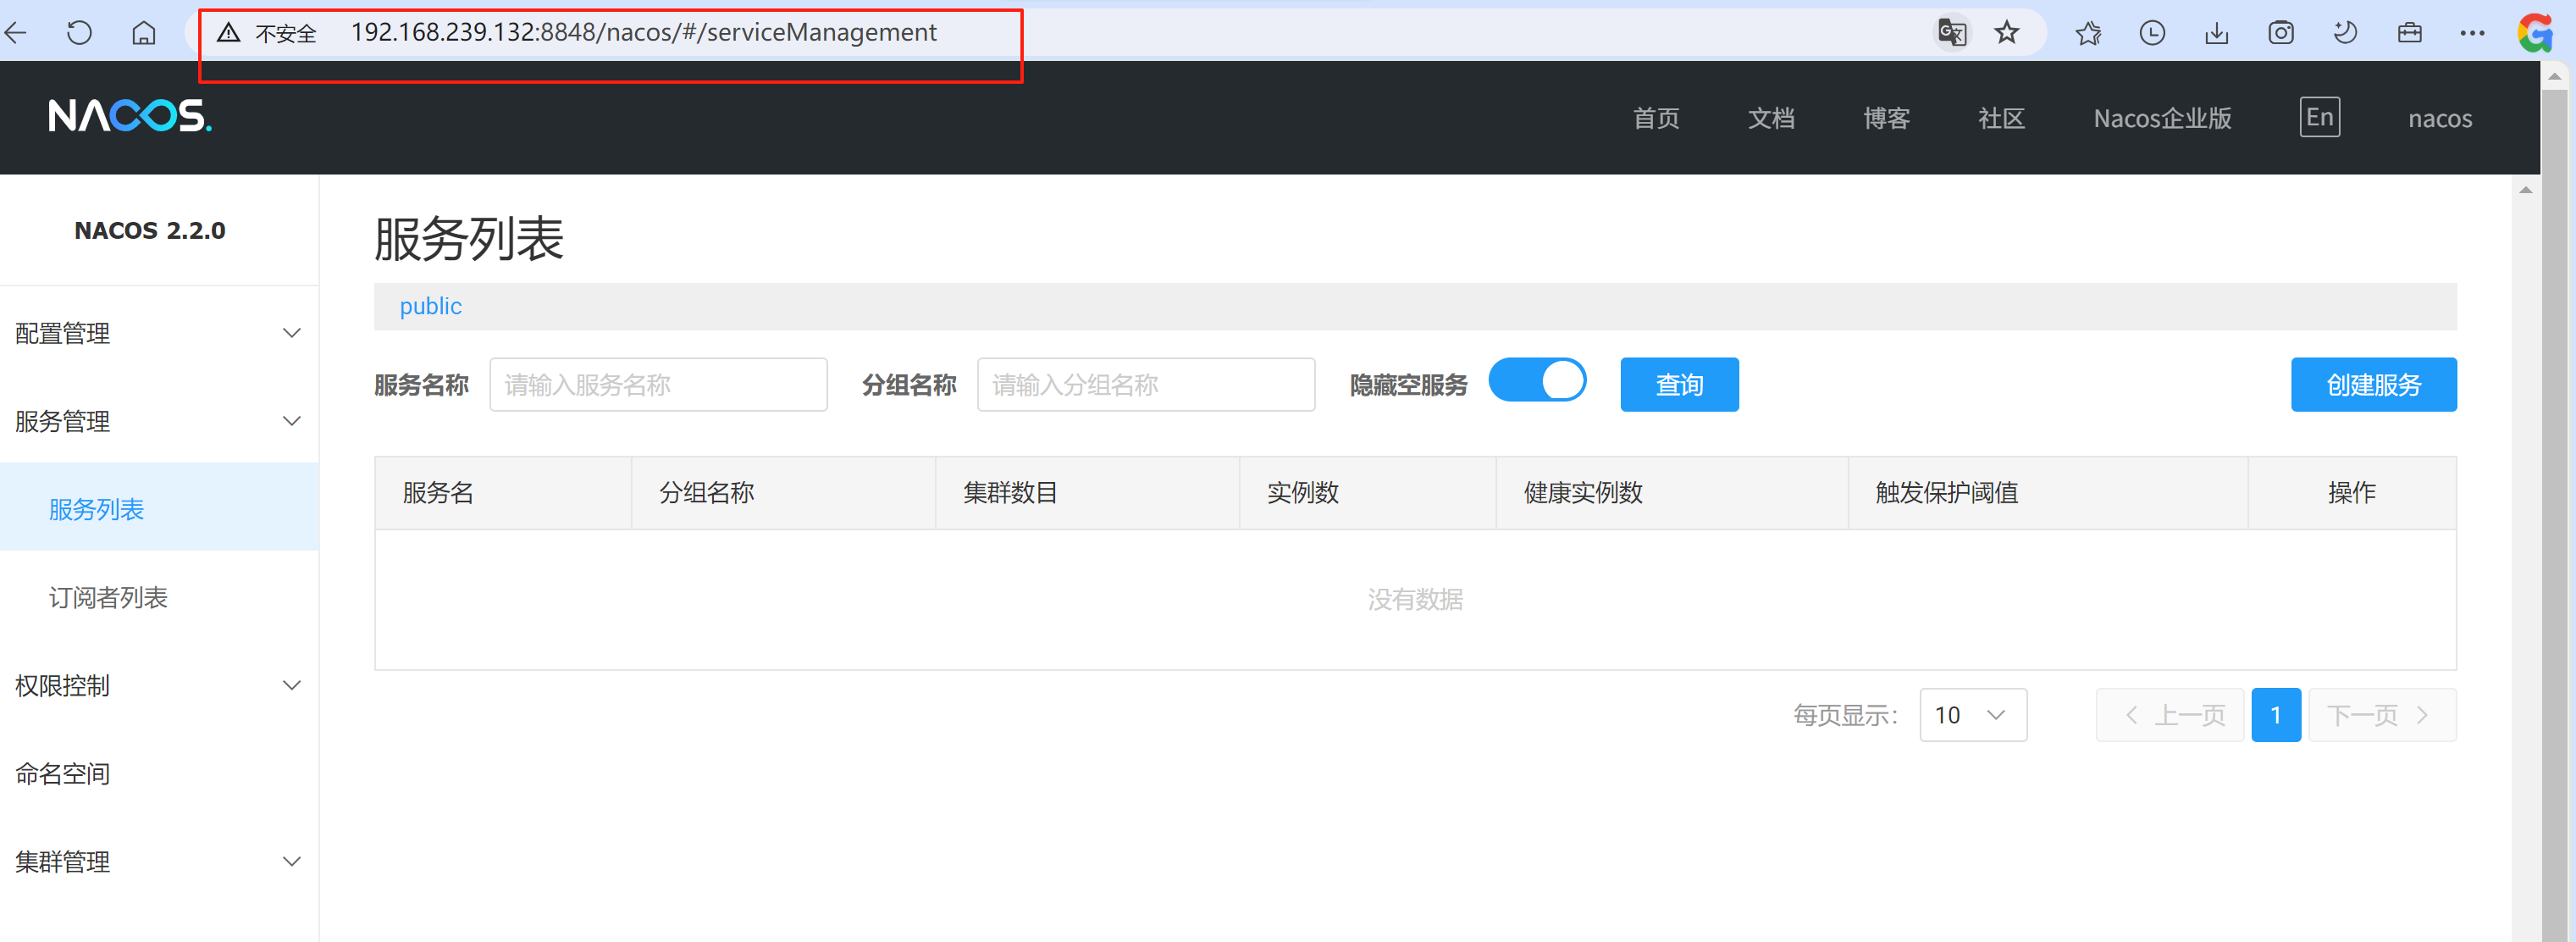This screenshot has width=2576, height=942.
Task: Open browser history clock icon
Action: click(2152, 33)
